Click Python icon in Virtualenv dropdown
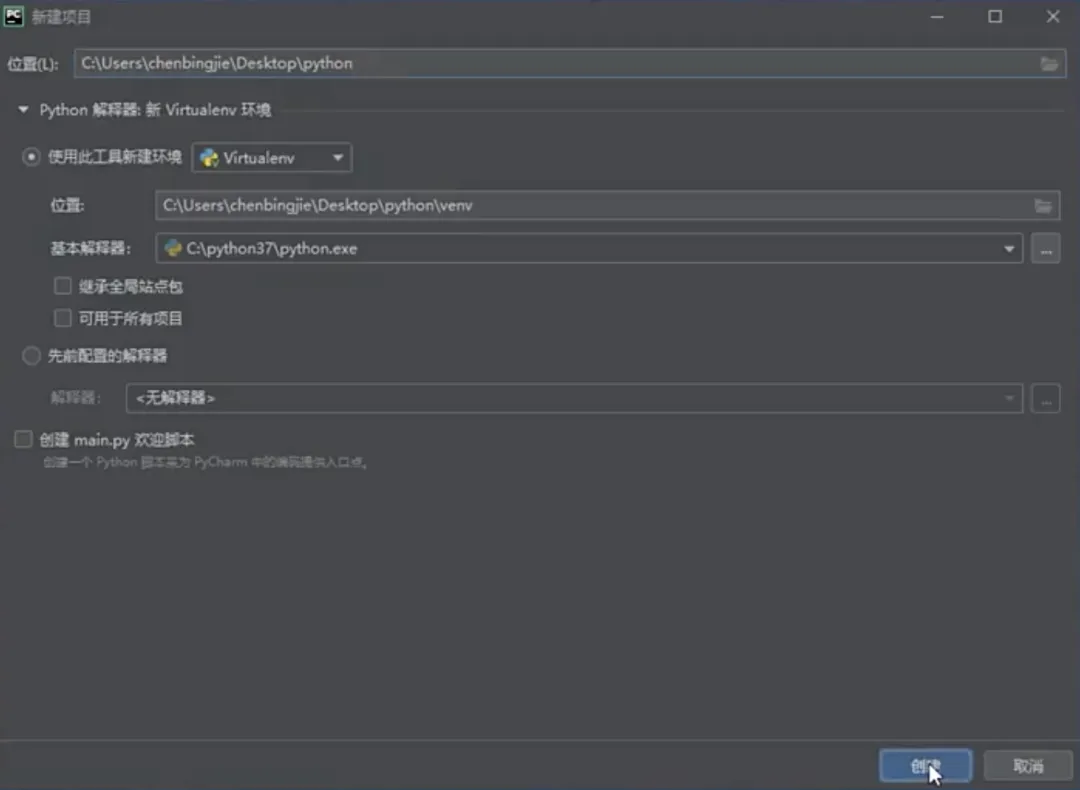Screen dimensions: 1080x790 (209, 158)
